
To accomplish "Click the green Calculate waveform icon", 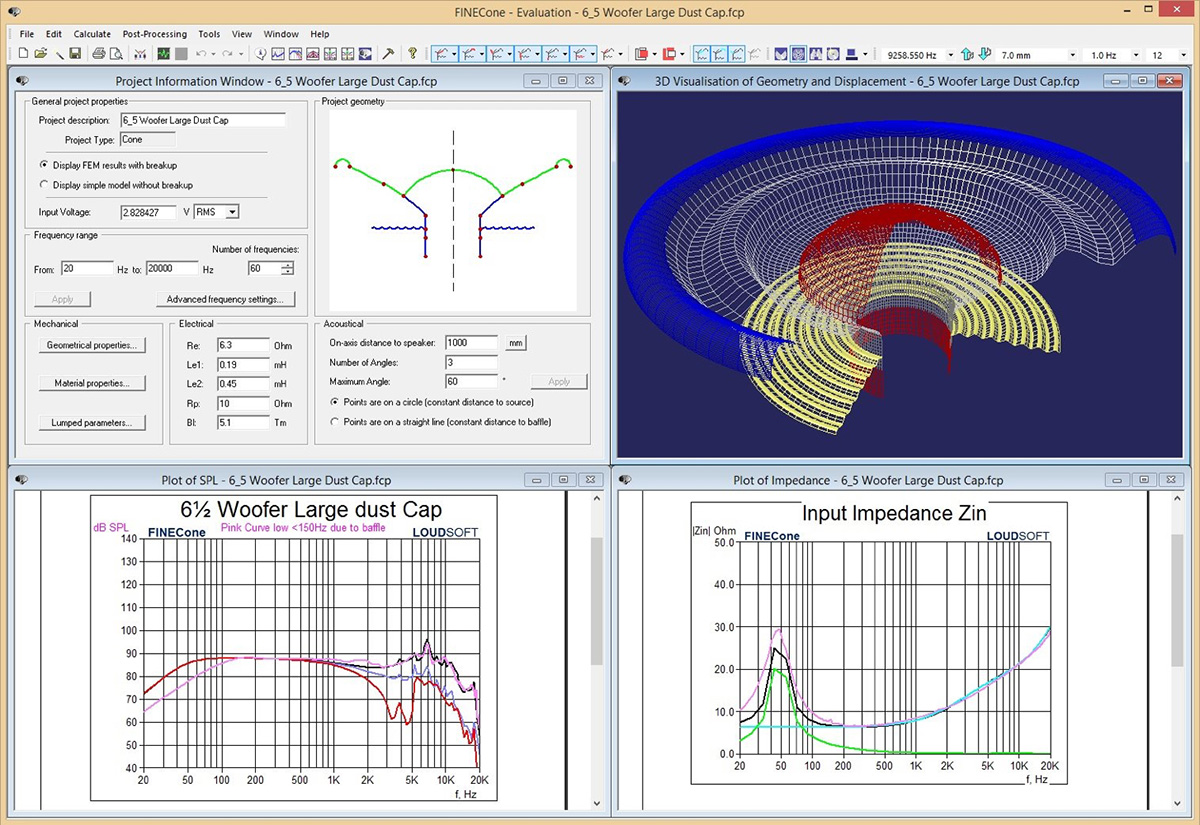I will [163, 53].
